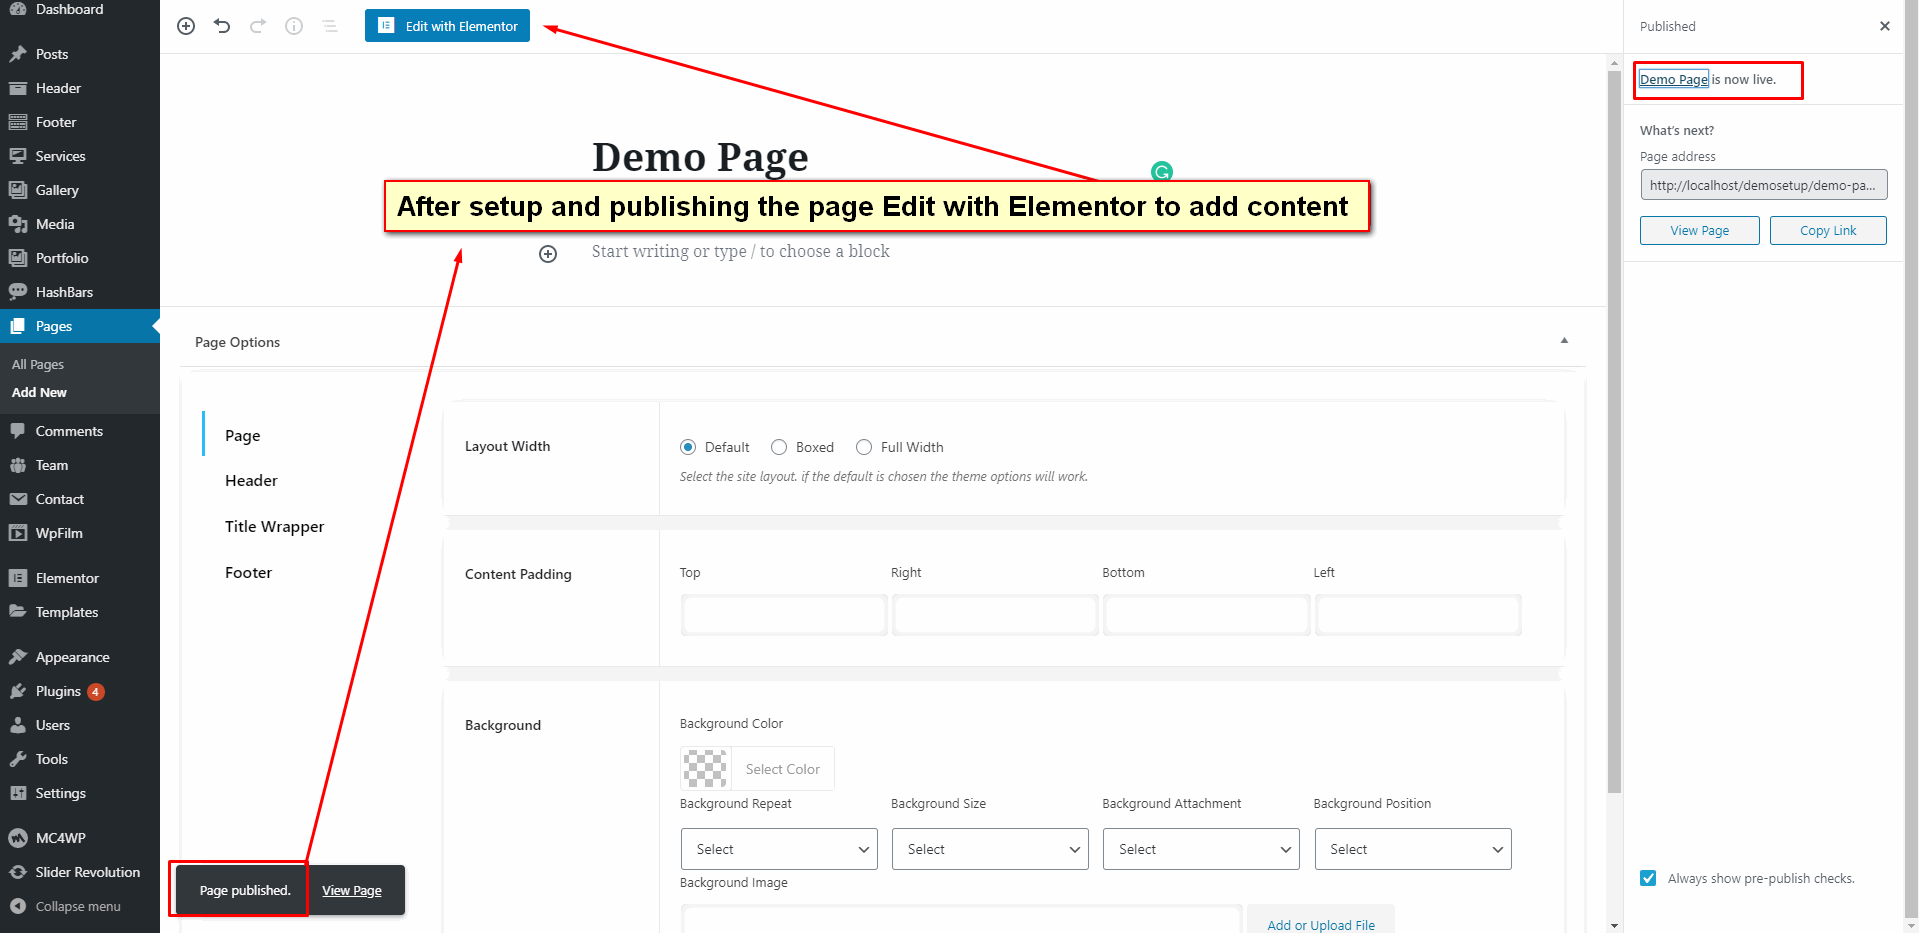Add a block using inline plus icon
The width and height of the screenshot is (1919, 933).
pyautogui.click(x=548, y=254)
